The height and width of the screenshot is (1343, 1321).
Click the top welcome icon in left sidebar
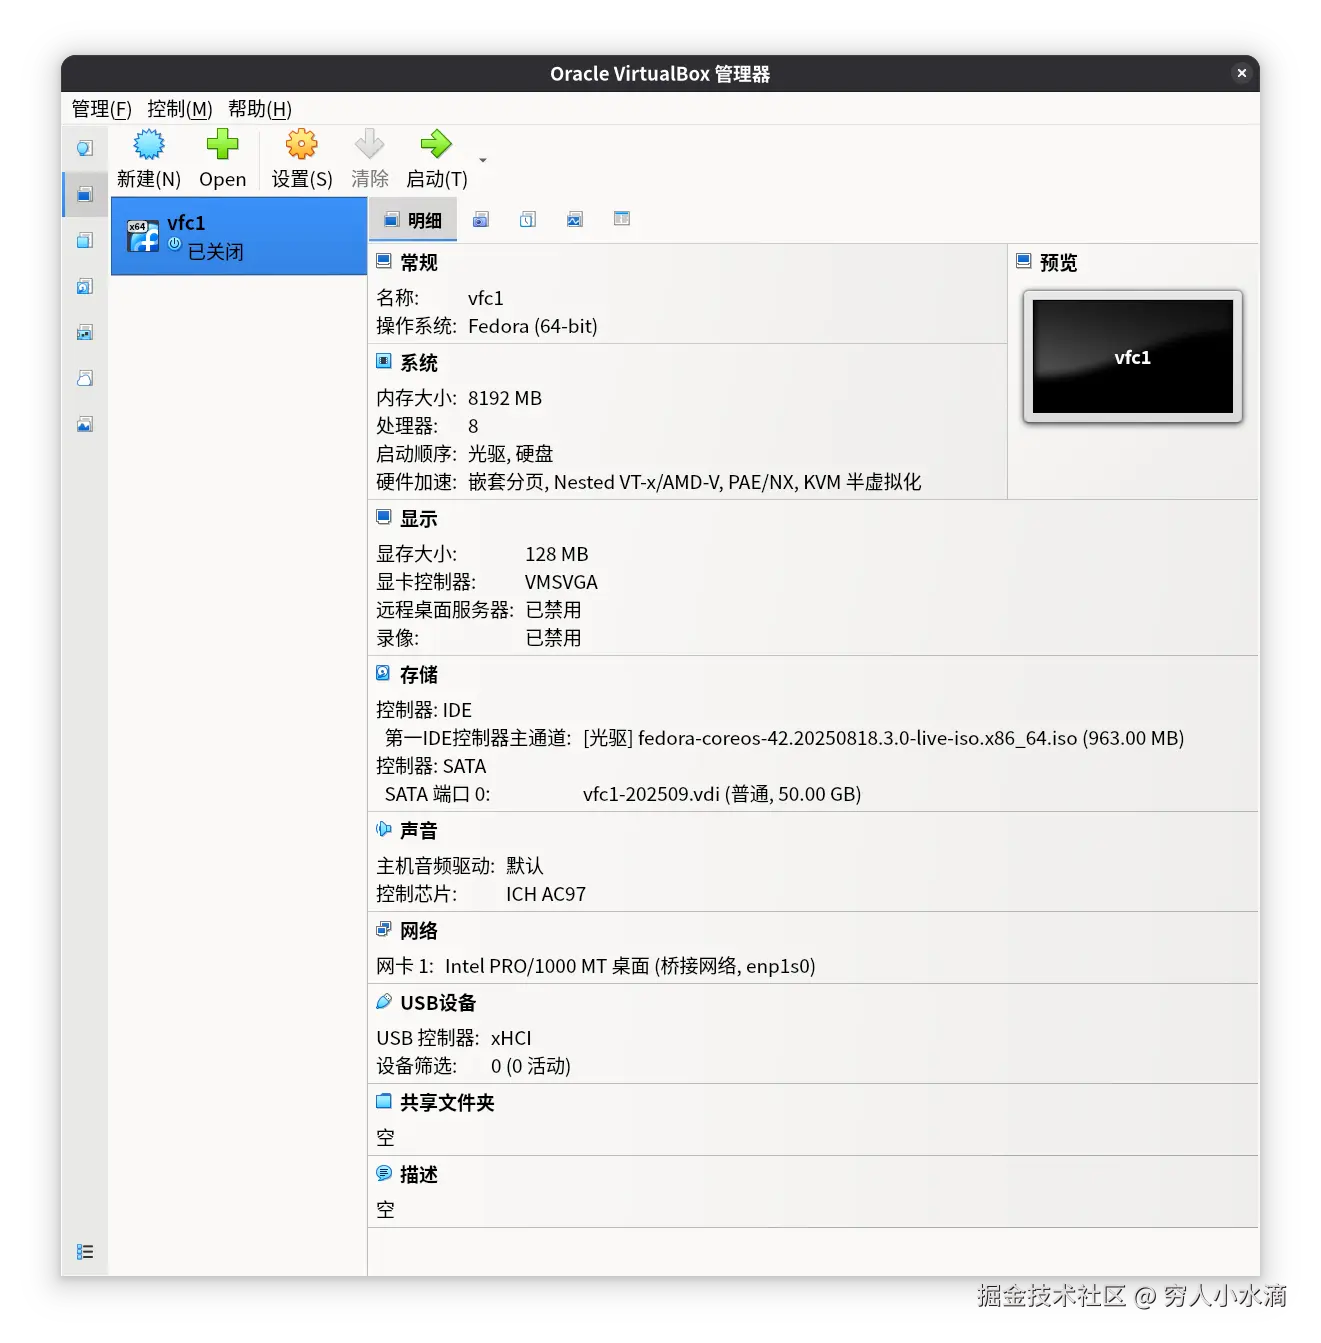coord(85,148)
